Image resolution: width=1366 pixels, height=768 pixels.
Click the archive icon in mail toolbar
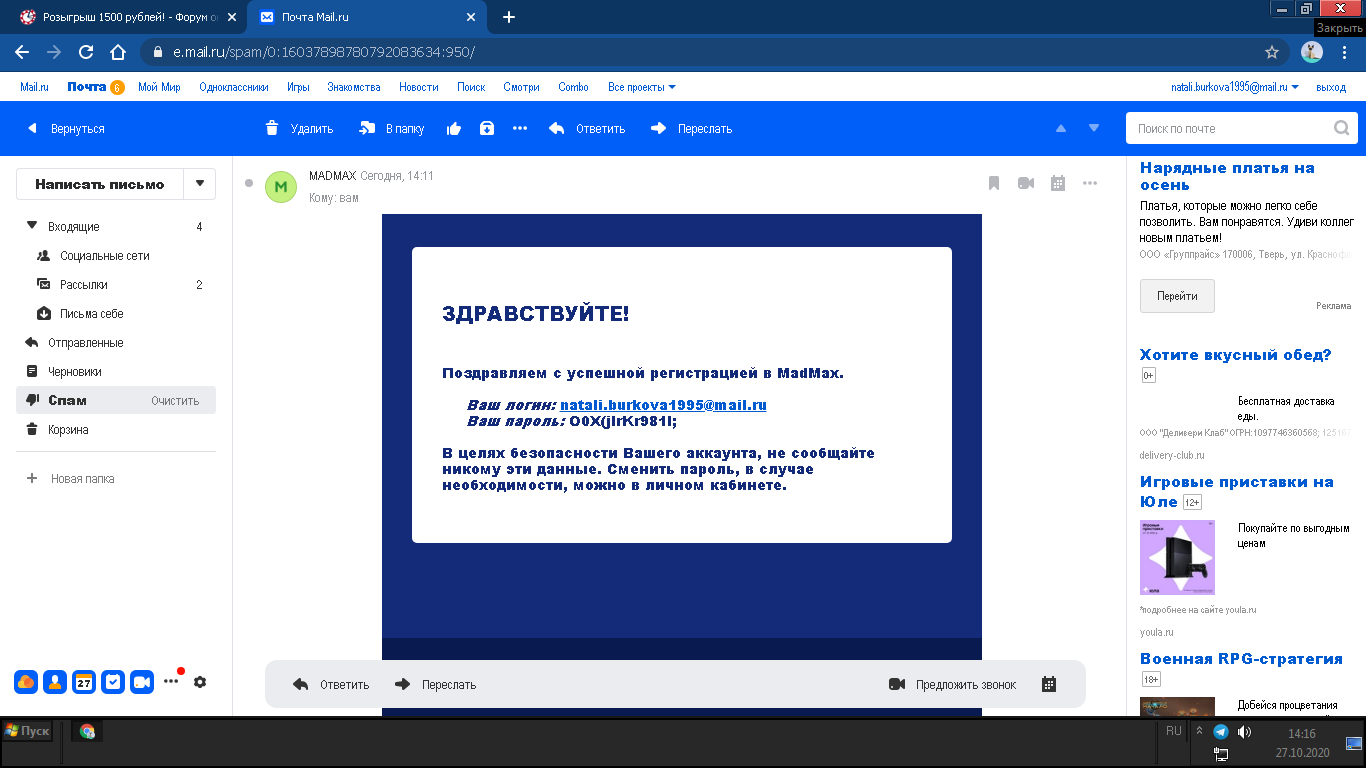click(487, 128)
